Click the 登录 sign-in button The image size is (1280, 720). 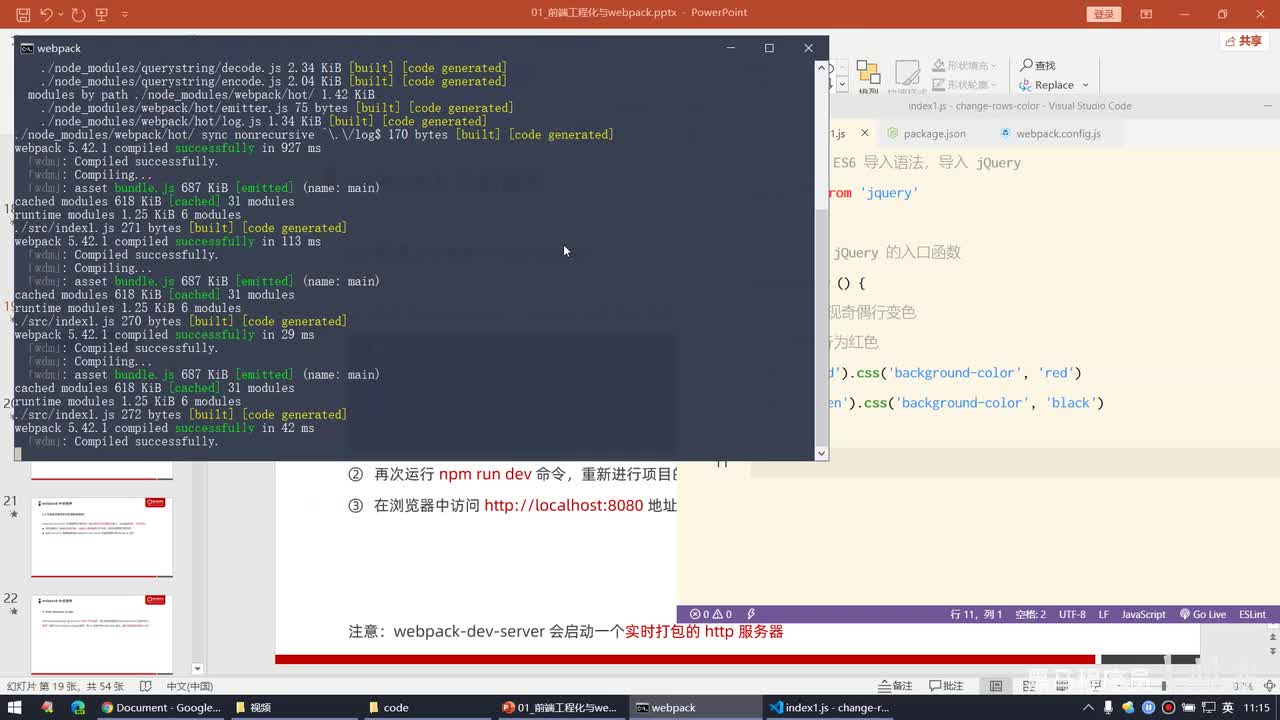tap(1103, 14)
